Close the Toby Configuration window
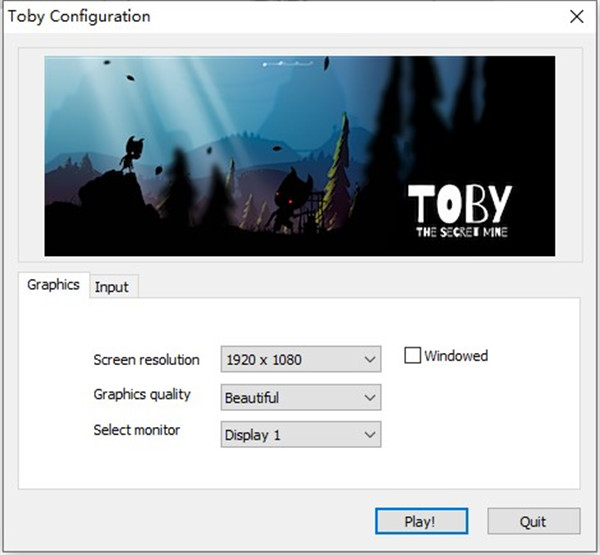 click(x=576, y=17)
